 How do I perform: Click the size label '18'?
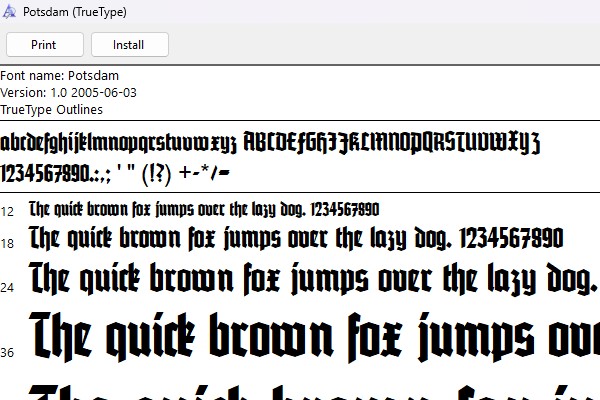(x=7, y=243)
